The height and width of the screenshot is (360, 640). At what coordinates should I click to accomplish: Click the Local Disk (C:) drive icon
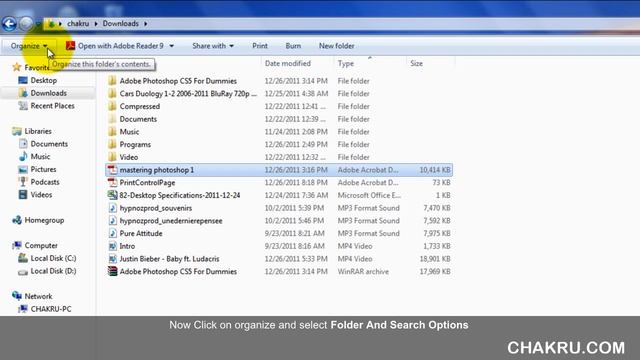(23, 258)
